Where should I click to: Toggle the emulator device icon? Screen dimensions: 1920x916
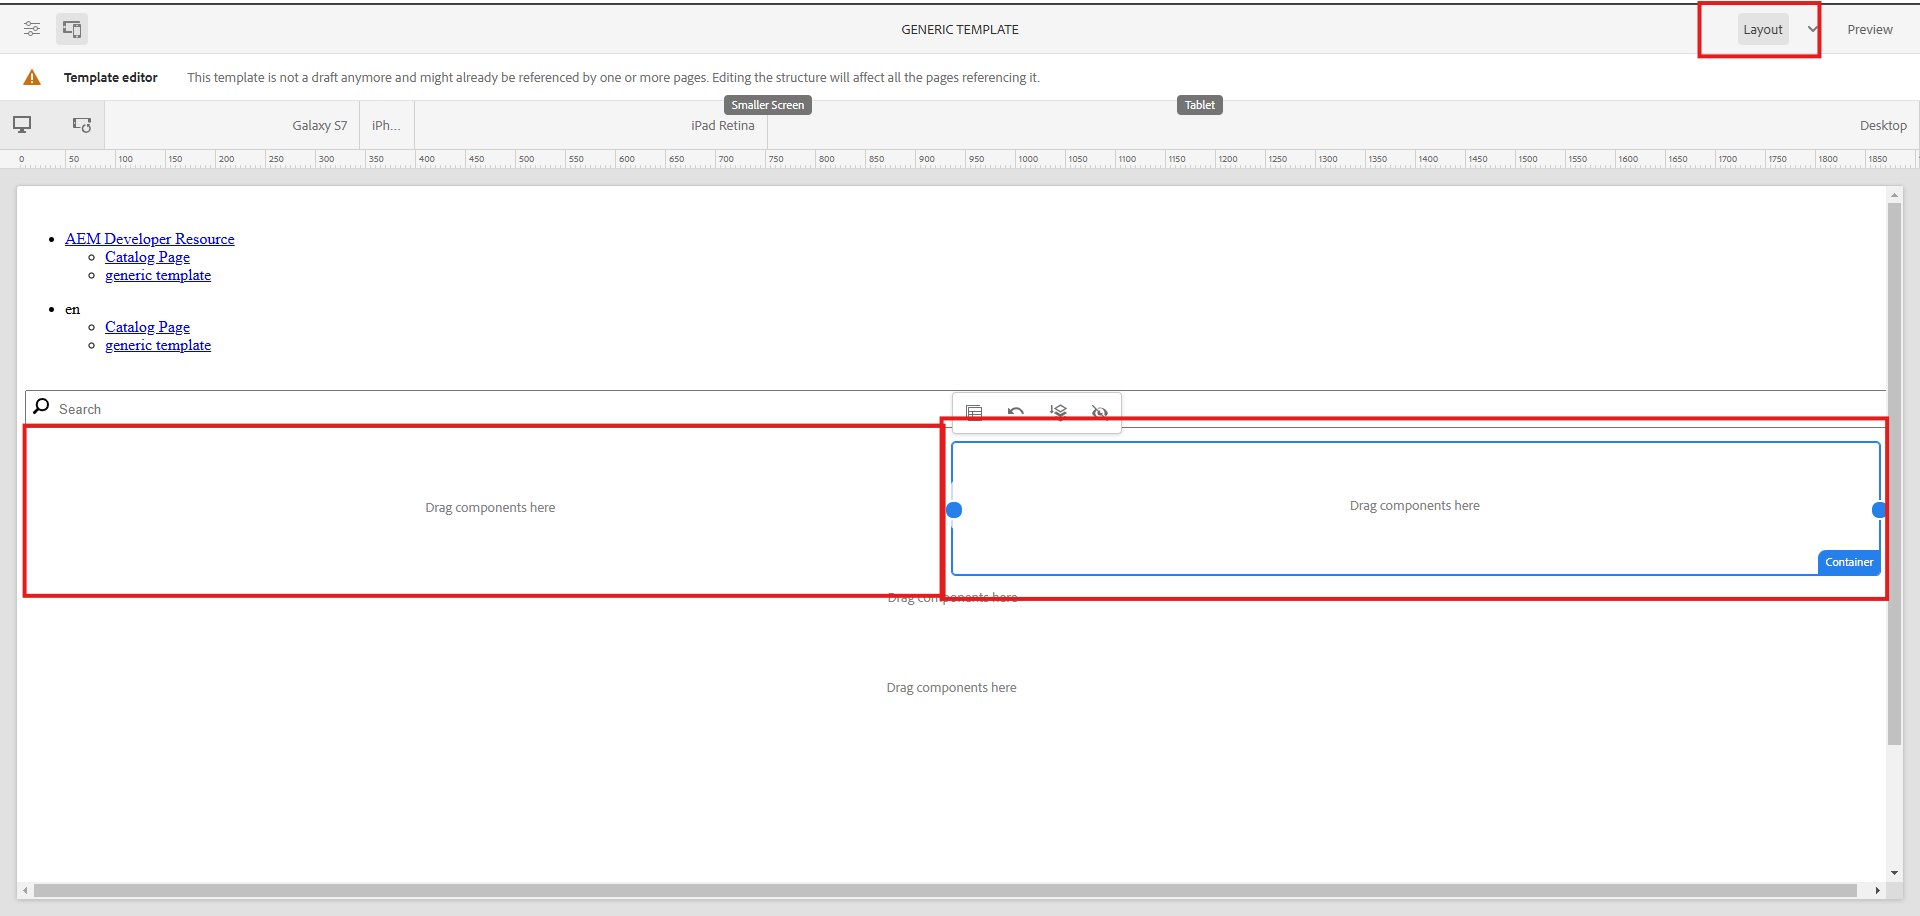point(72,29)
